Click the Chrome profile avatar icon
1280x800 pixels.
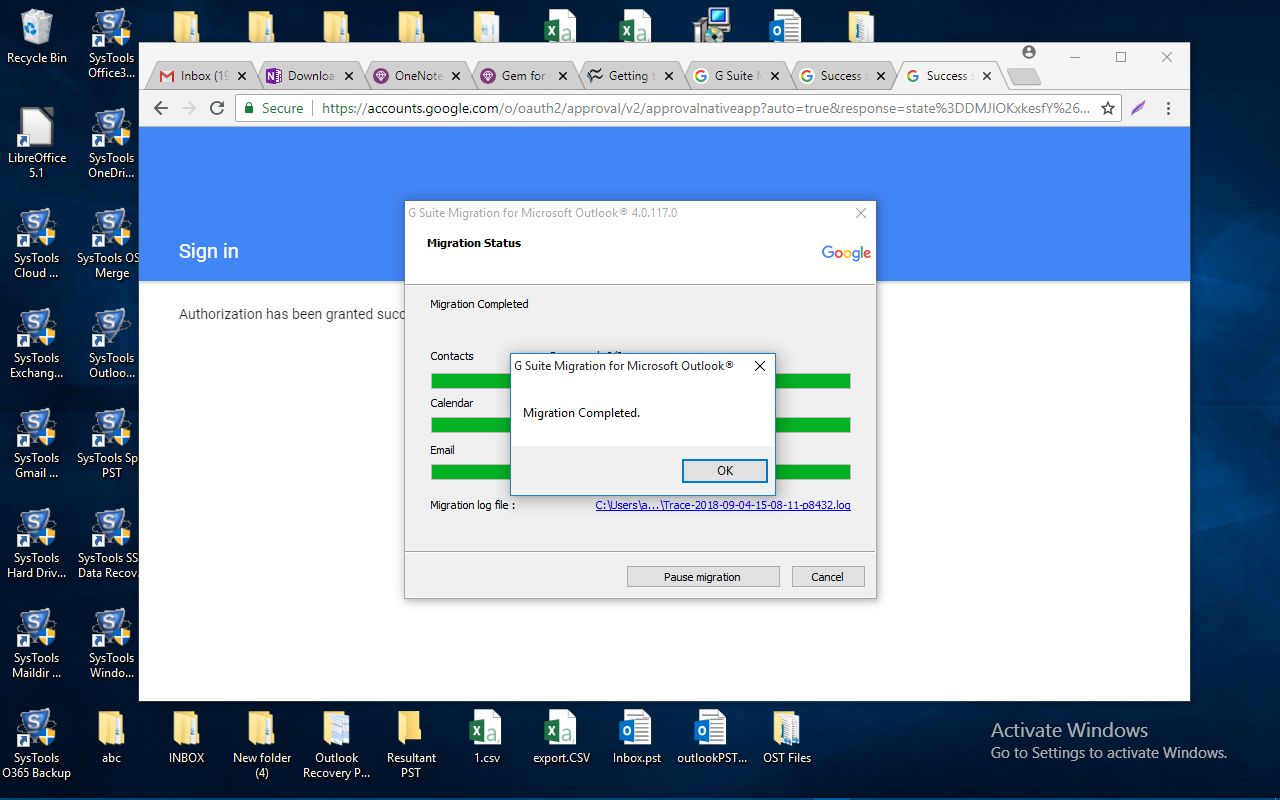1029,53
